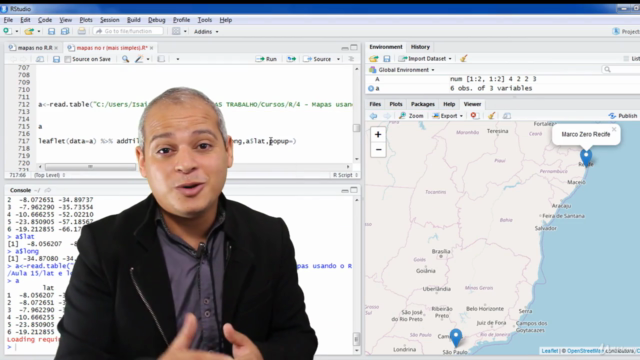
Task: Click the Viewer forward arrow icon
Action: tap(387, 116)
